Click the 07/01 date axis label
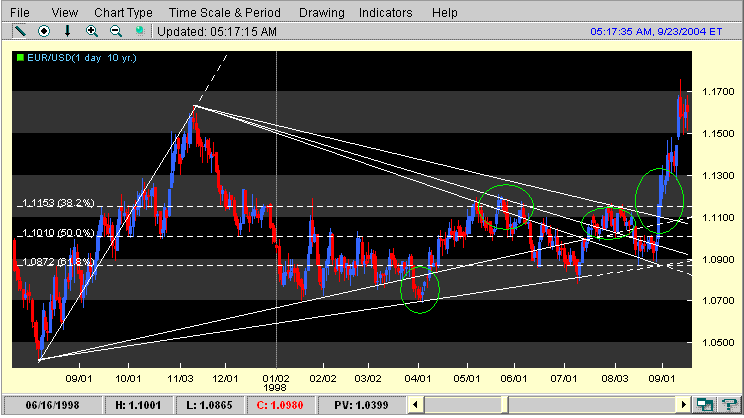The height and width of the screenshot is (418, 744). coord(564,379)
